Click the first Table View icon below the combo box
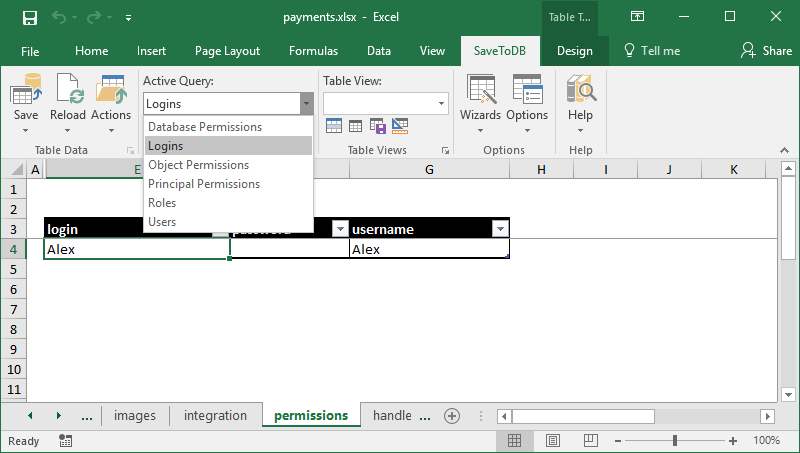The image size is (800, 453). (x=334, y=125)
